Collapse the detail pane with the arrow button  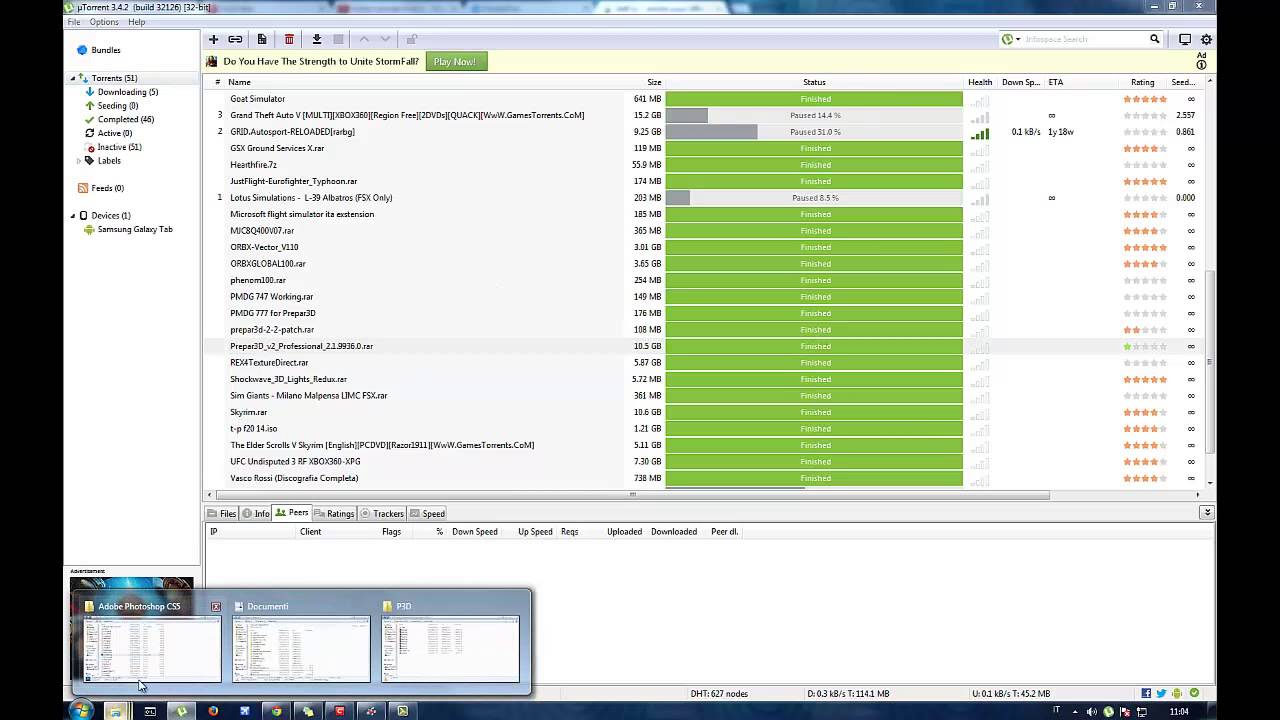coord(1207,513)
